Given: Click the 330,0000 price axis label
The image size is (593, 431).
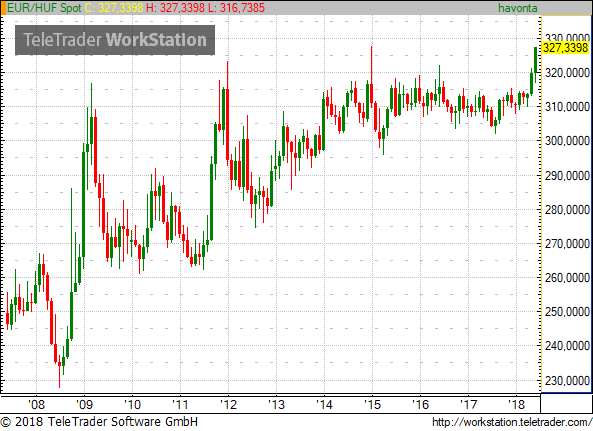Looking at the screenshot, I should (567, 38).
